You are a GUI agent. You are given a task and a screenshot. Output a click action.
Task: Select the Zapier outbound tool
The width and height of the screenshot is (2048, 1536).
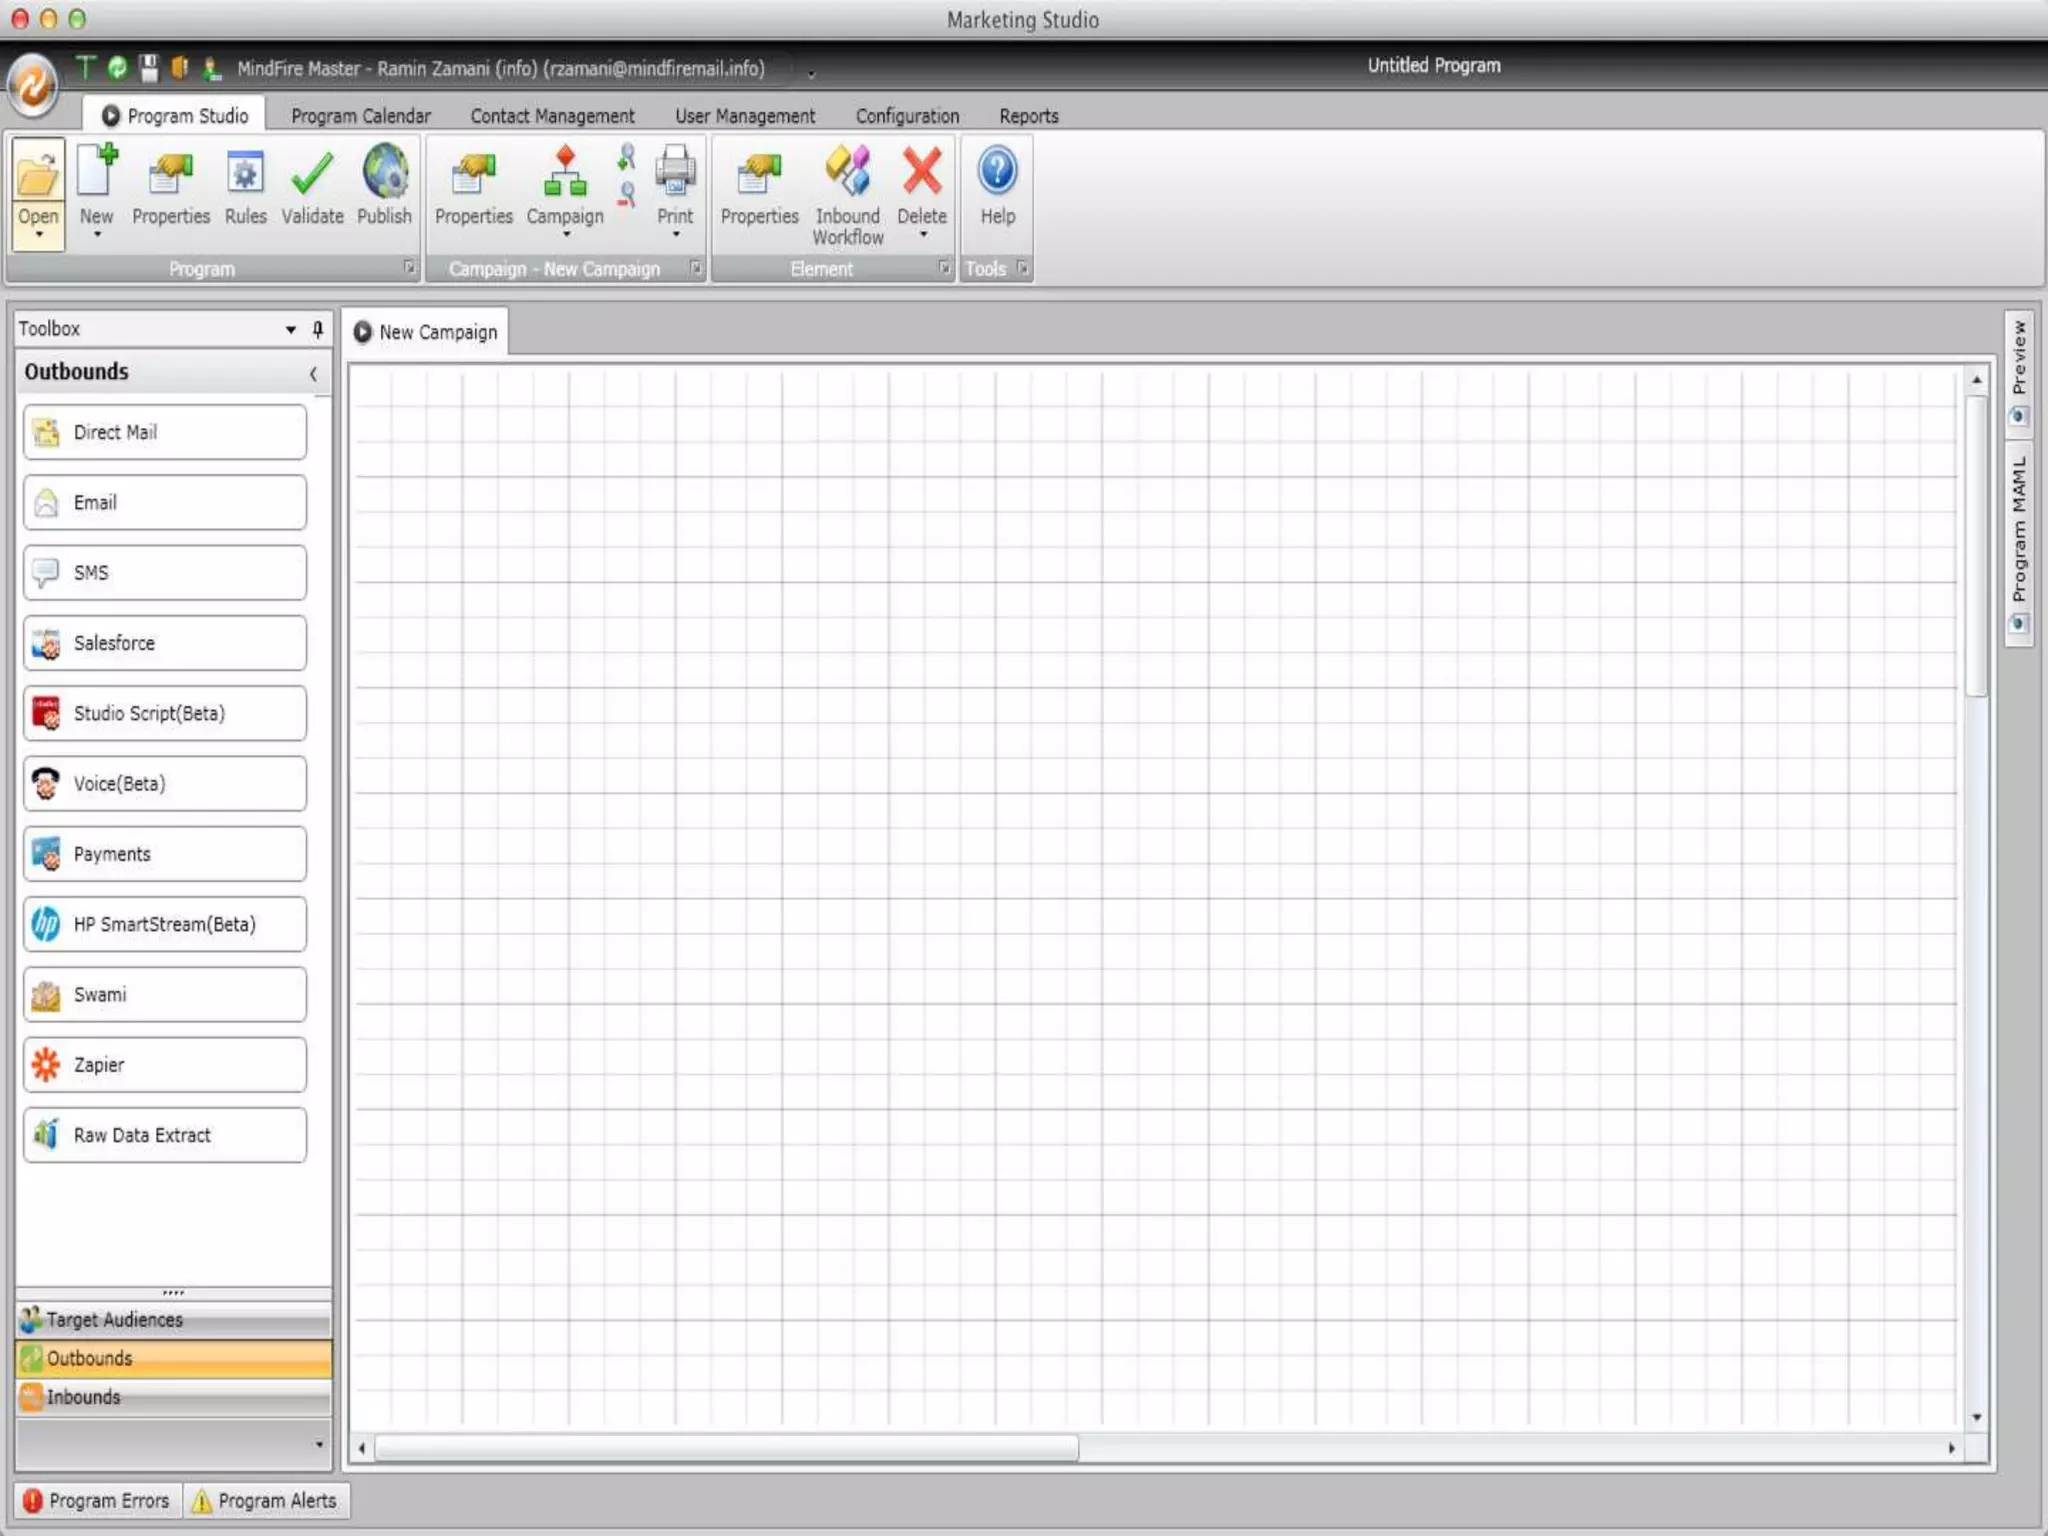point(165,1064)
